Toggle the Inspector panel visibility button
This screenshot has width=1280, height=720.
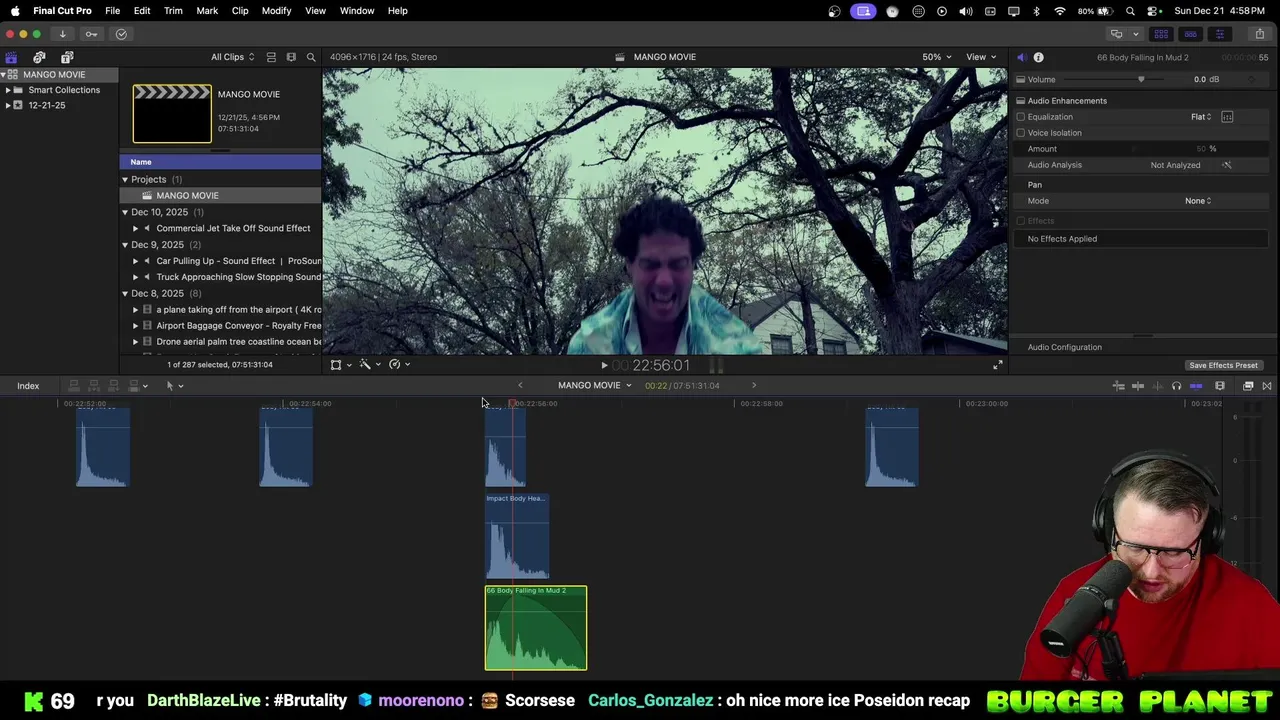[1219, 34]
